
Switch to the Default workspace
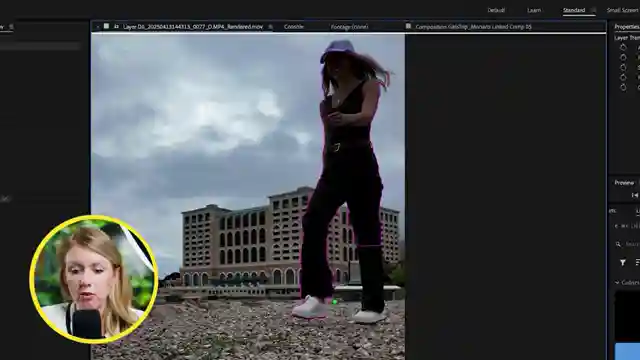496,10
